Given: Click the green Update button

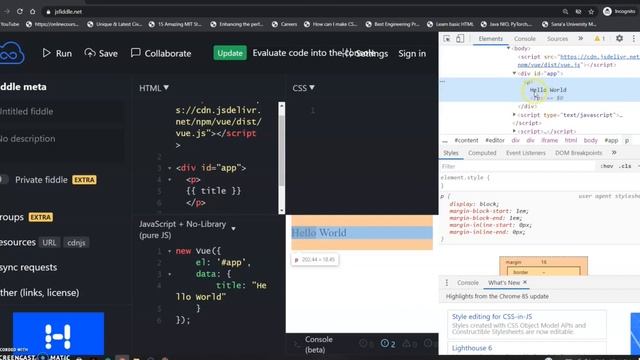Looking at the screenshot, I should (230, 53).
